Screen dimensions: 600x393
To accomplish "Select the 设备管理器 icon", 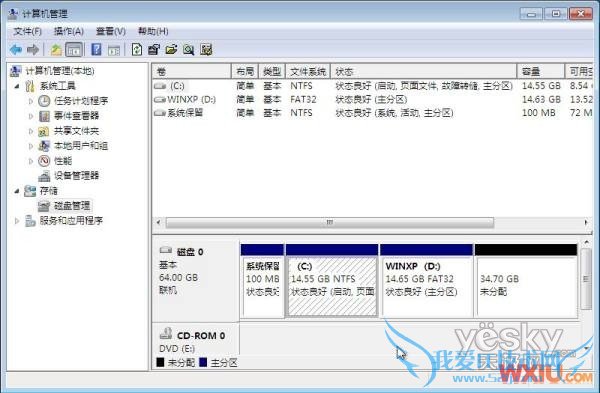I will pos(44,176).
